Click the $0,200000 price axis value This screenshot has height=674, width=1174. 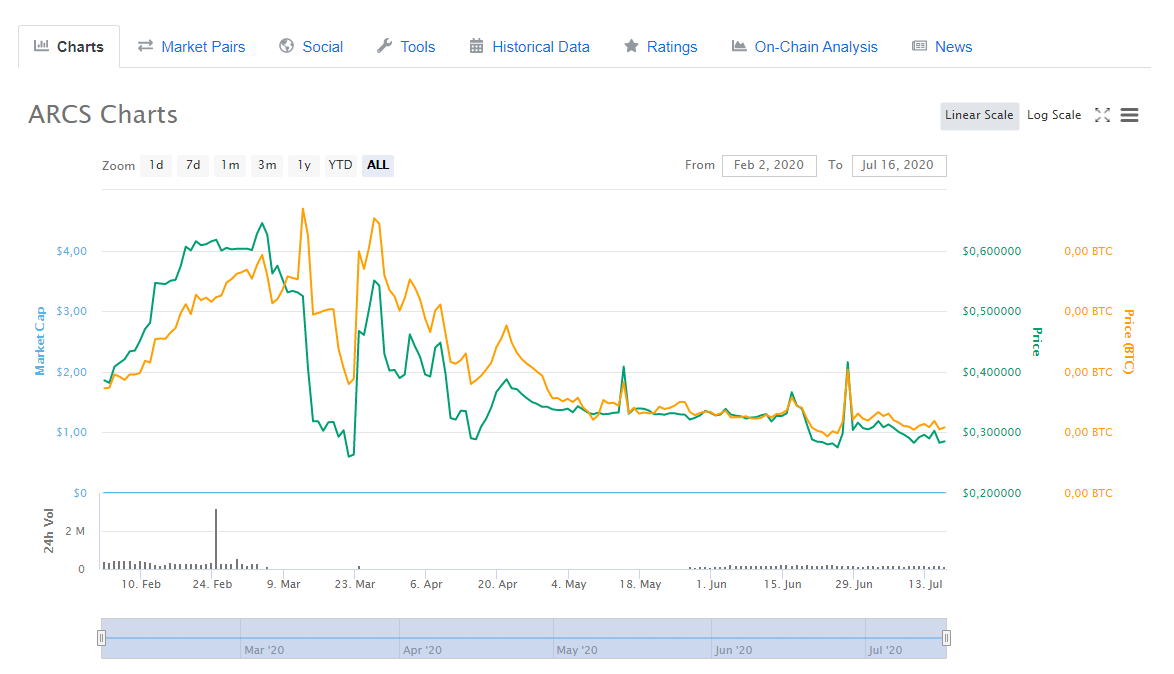[x=992, y=493]
